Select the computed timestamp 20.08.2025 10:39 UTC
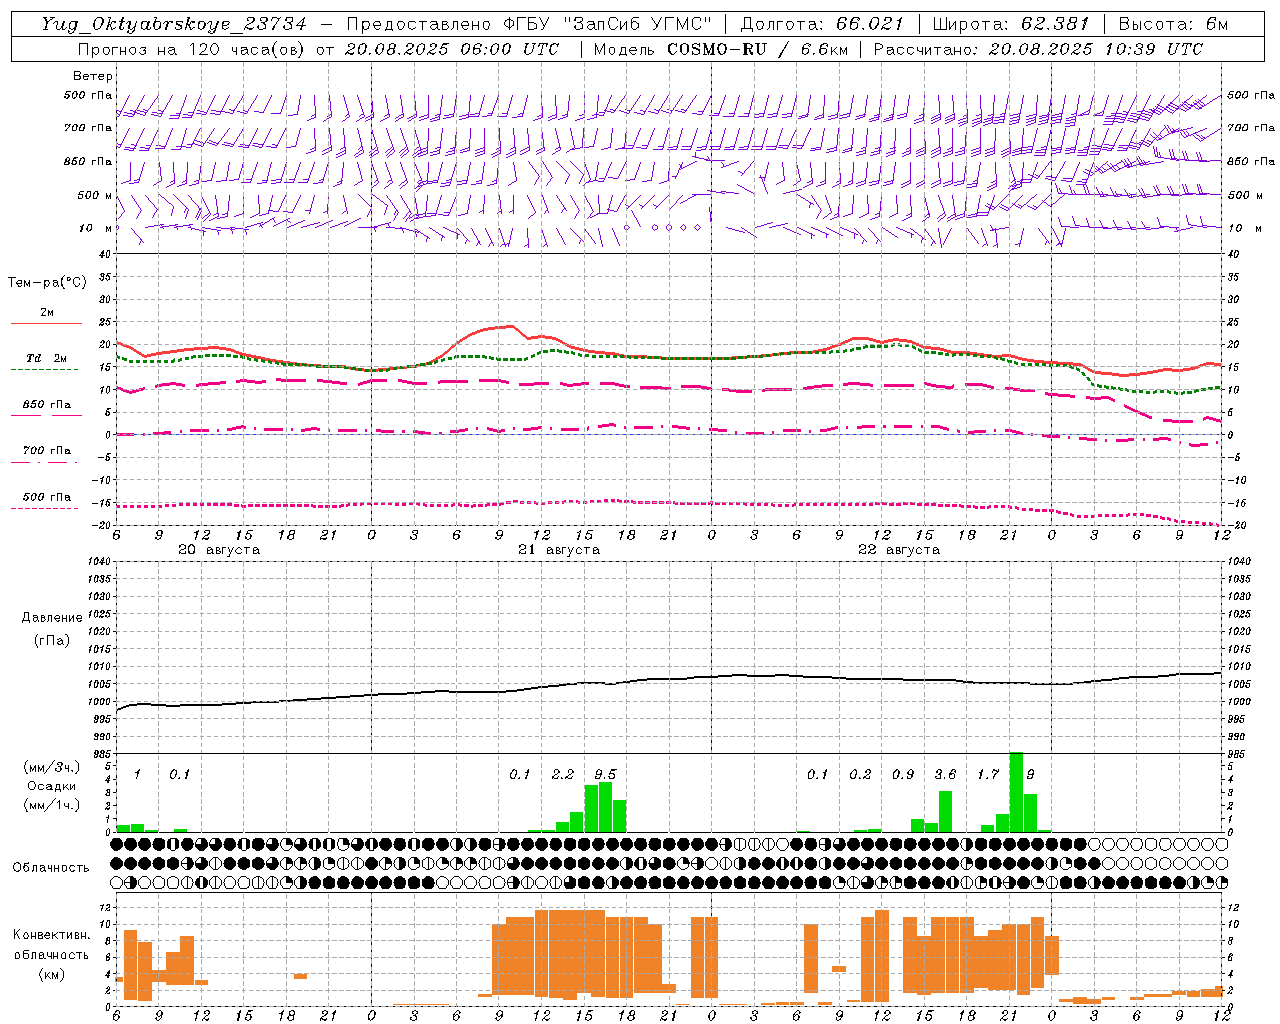The width and height of the screenshot is (1280, 1024). click(1095, 49)
